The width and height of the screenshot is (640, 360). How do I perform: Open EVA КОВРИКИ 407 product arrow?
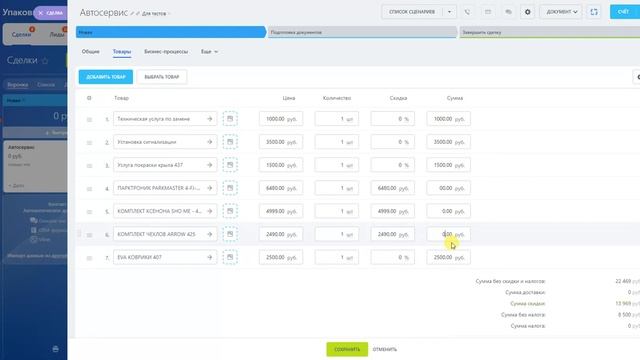(x=209, y=257)
